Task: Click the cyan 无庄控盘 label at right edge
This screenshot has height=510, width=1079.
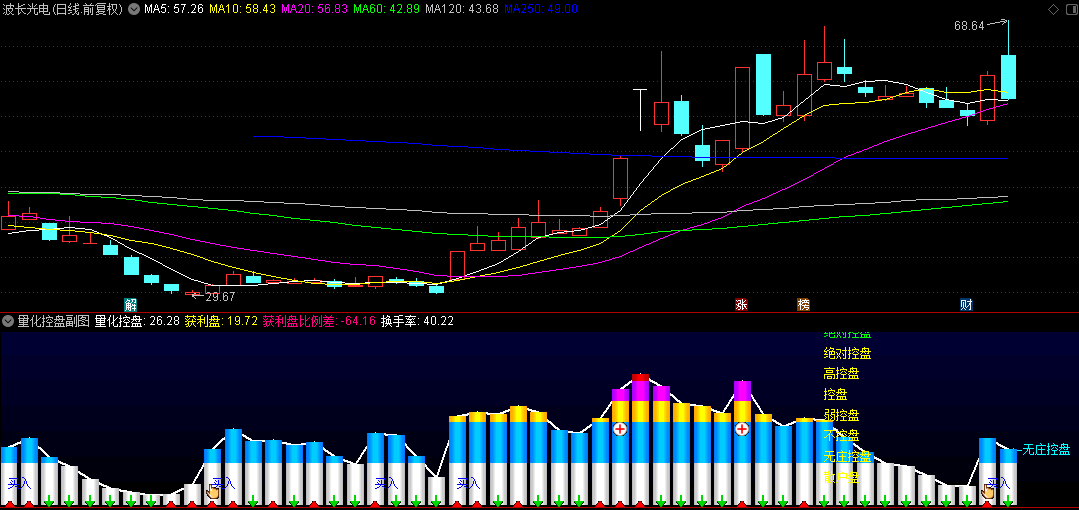Action: point(1046,450)
